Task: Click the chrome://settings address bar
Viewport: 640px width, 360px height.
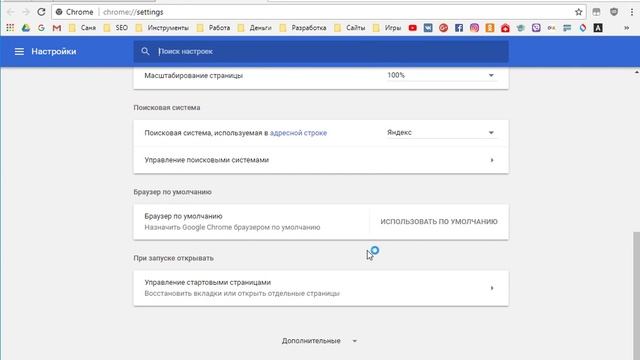Action: (x=318, y=12)
